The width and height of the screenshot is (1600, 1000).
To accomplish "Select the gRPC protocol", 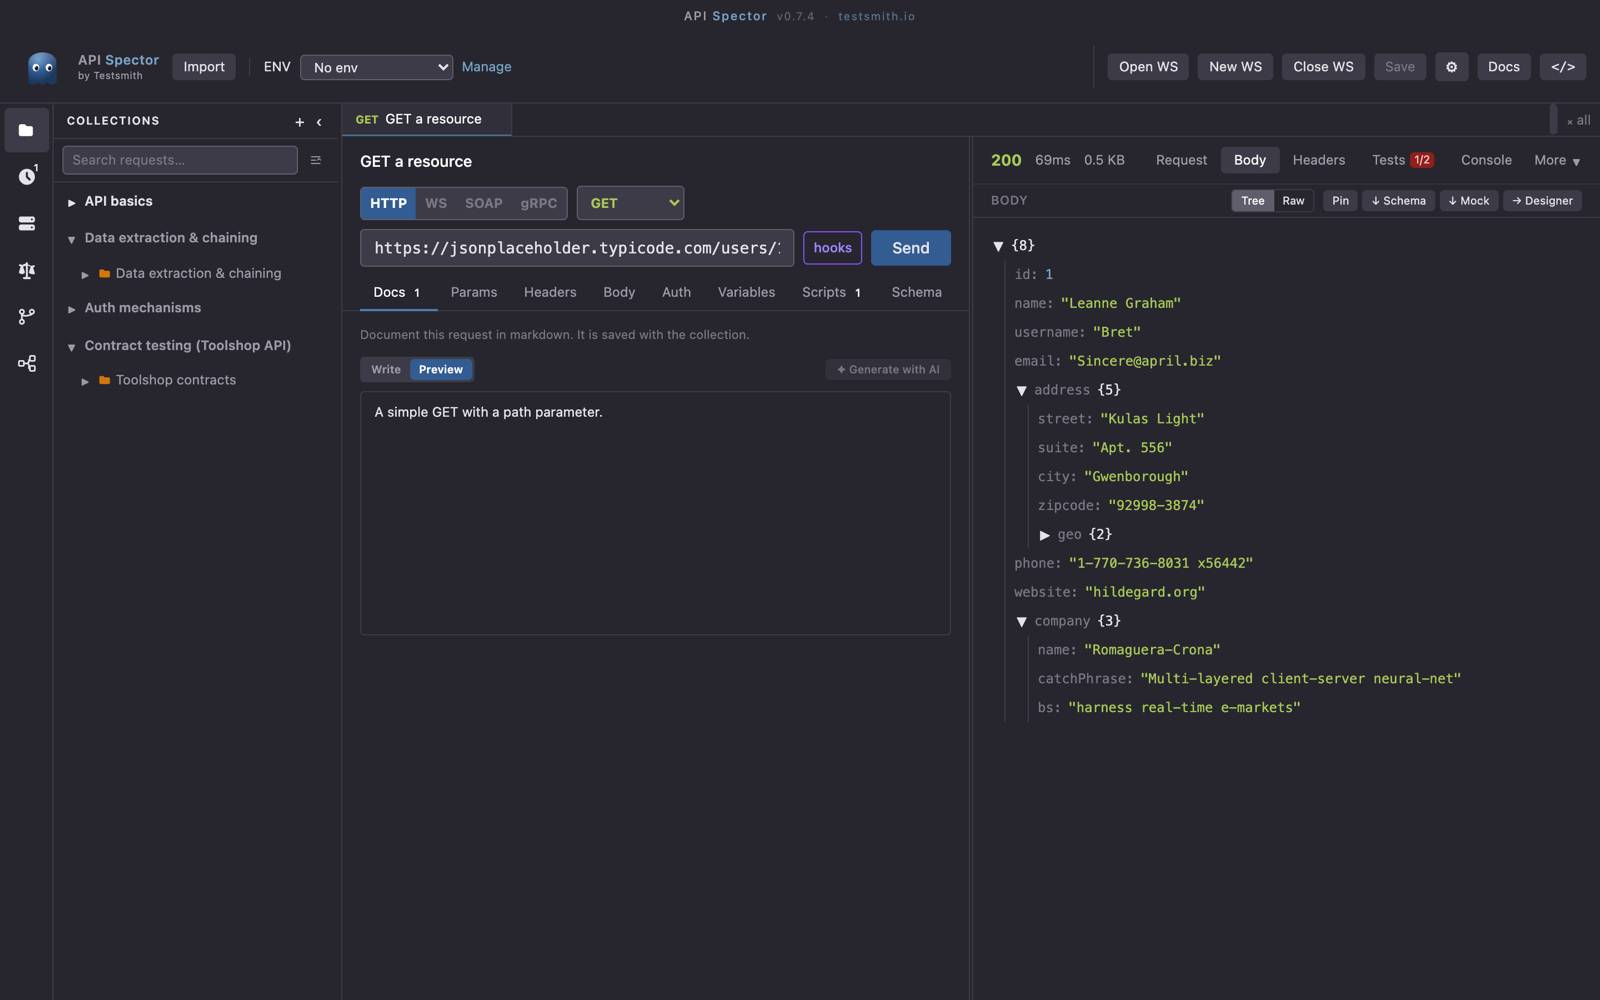I will click(538, 203).
